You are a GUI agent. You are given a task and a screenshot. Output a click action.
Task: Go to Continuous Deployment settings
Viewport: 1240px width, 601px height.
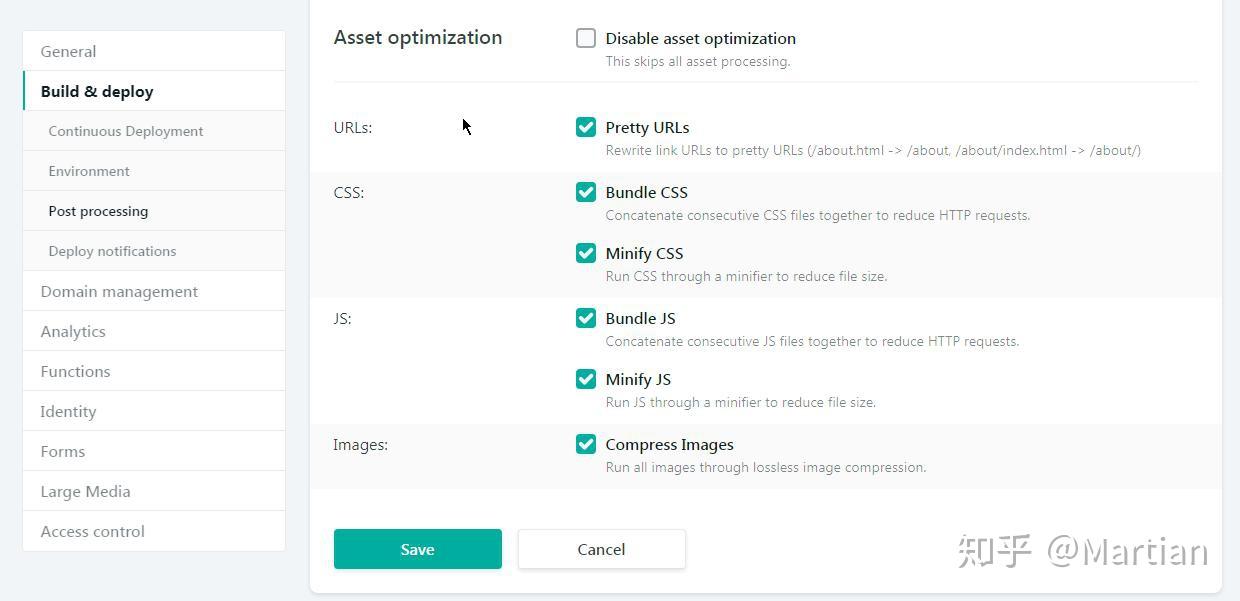126,131
